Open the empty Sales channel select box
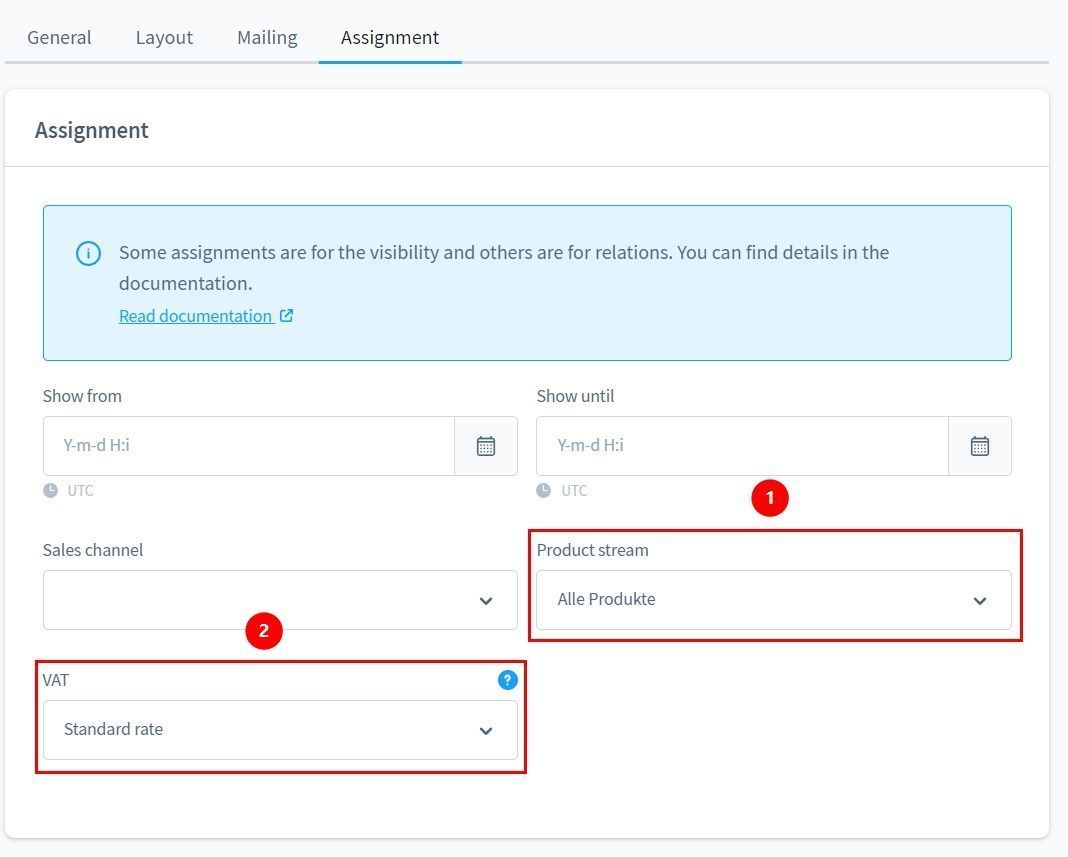This screenshot has width=1068, height=857. [260, 600]
